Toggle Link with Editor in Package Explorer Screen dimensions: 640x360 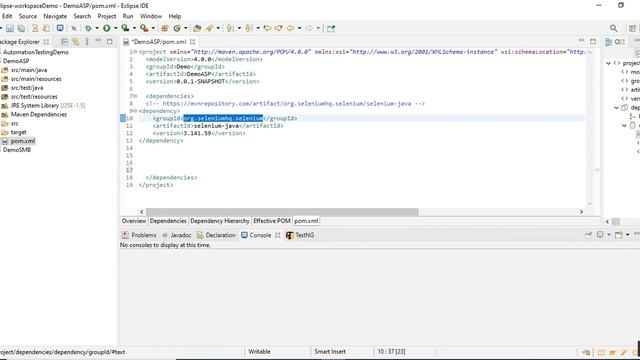[76, 42]
